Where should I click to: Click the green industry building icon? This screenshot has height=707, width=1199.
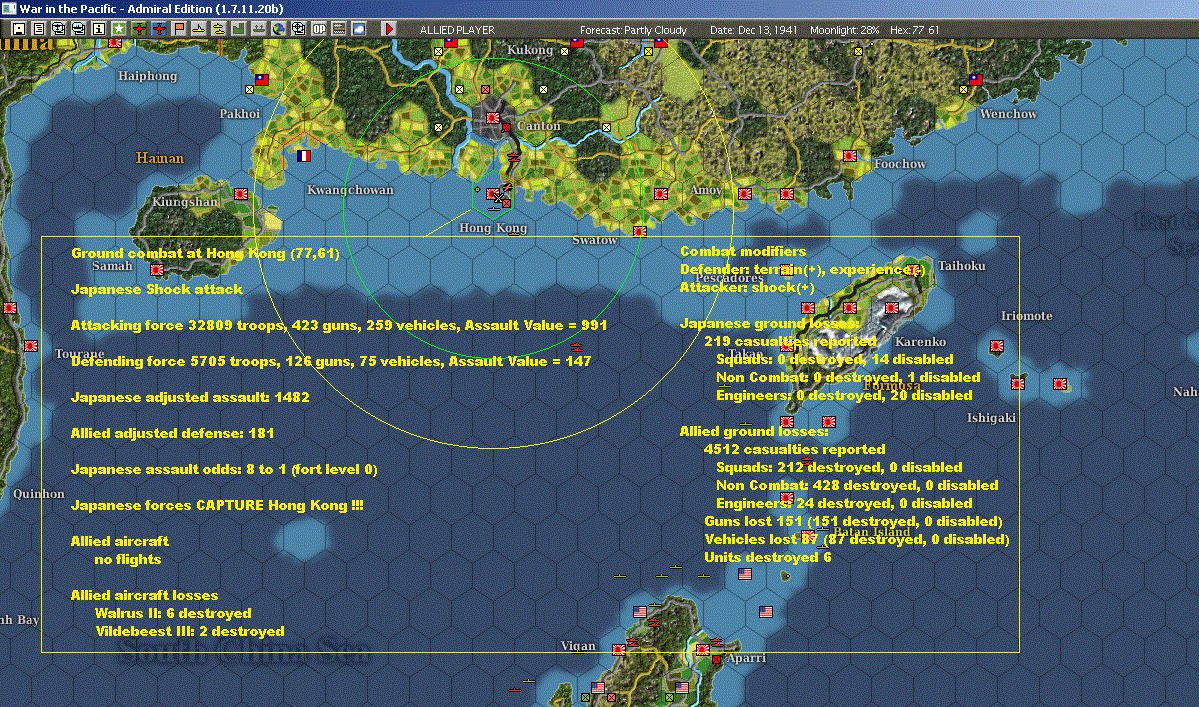coord(239,29)
